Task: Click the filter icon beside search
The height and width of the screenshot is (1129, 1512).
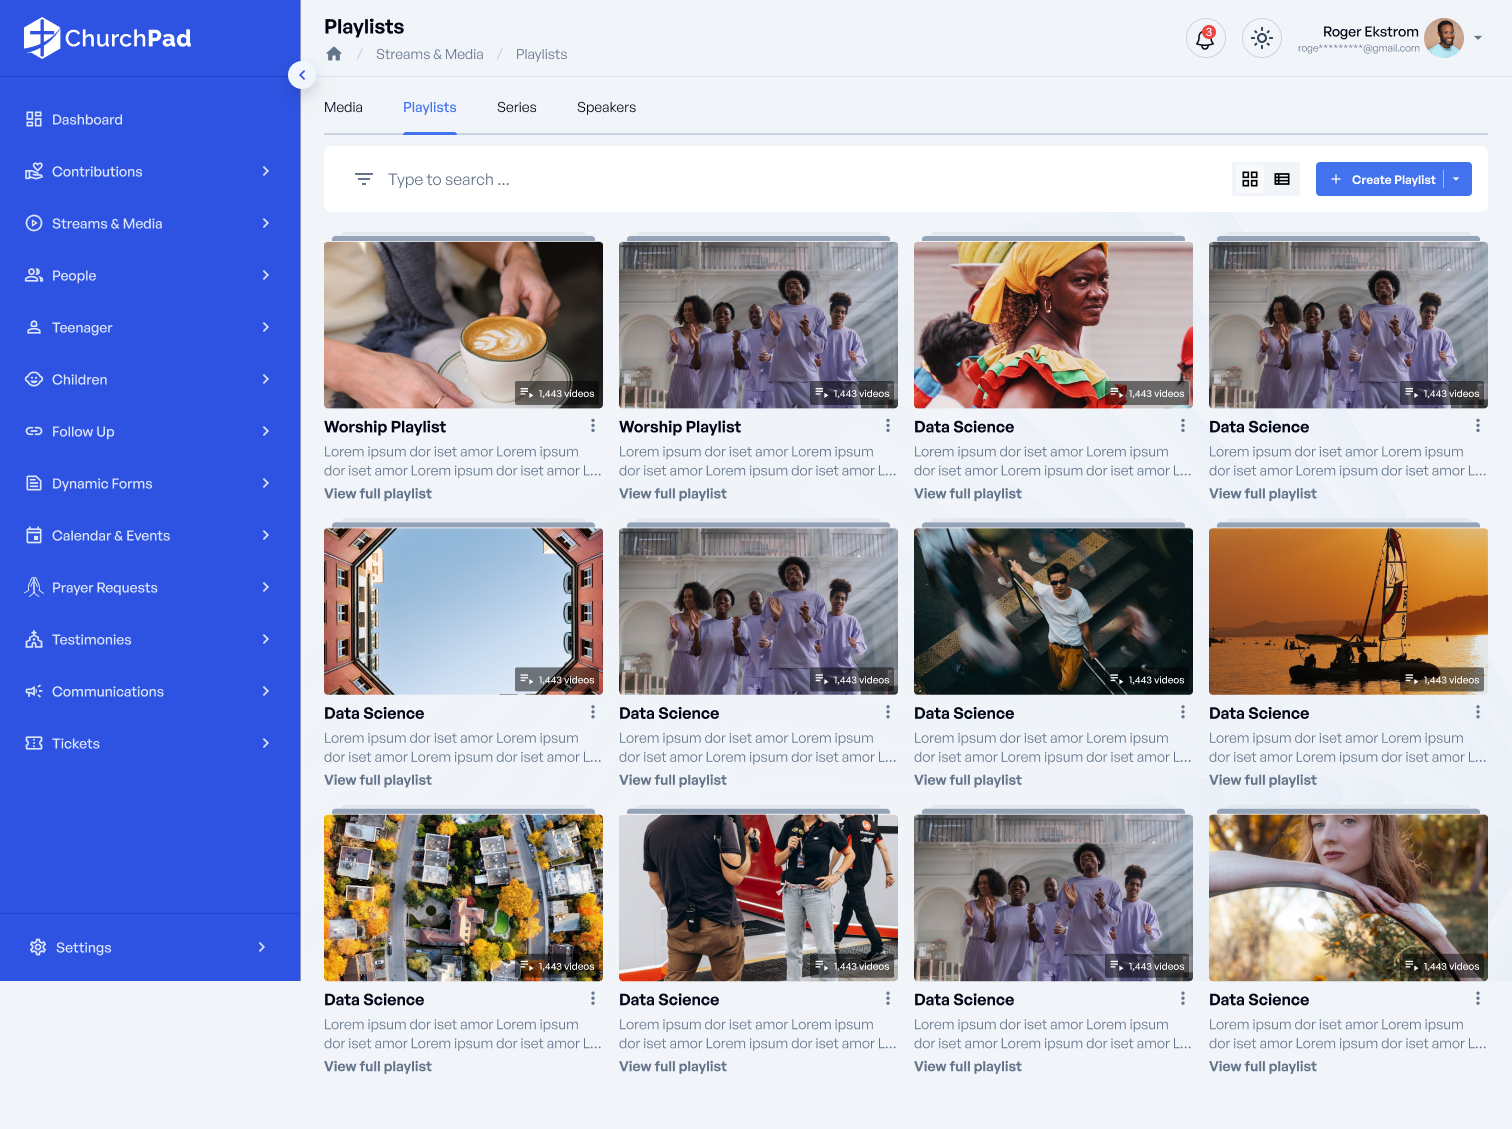Action: point(364,179)
